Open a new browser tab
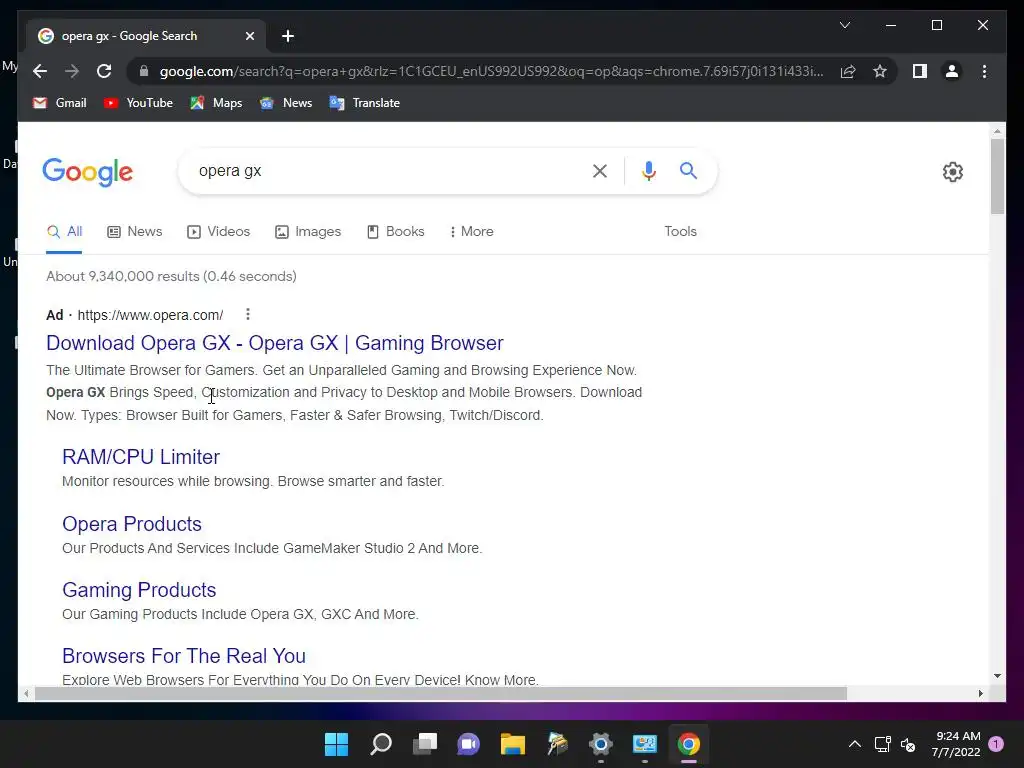 coord(288,36)
